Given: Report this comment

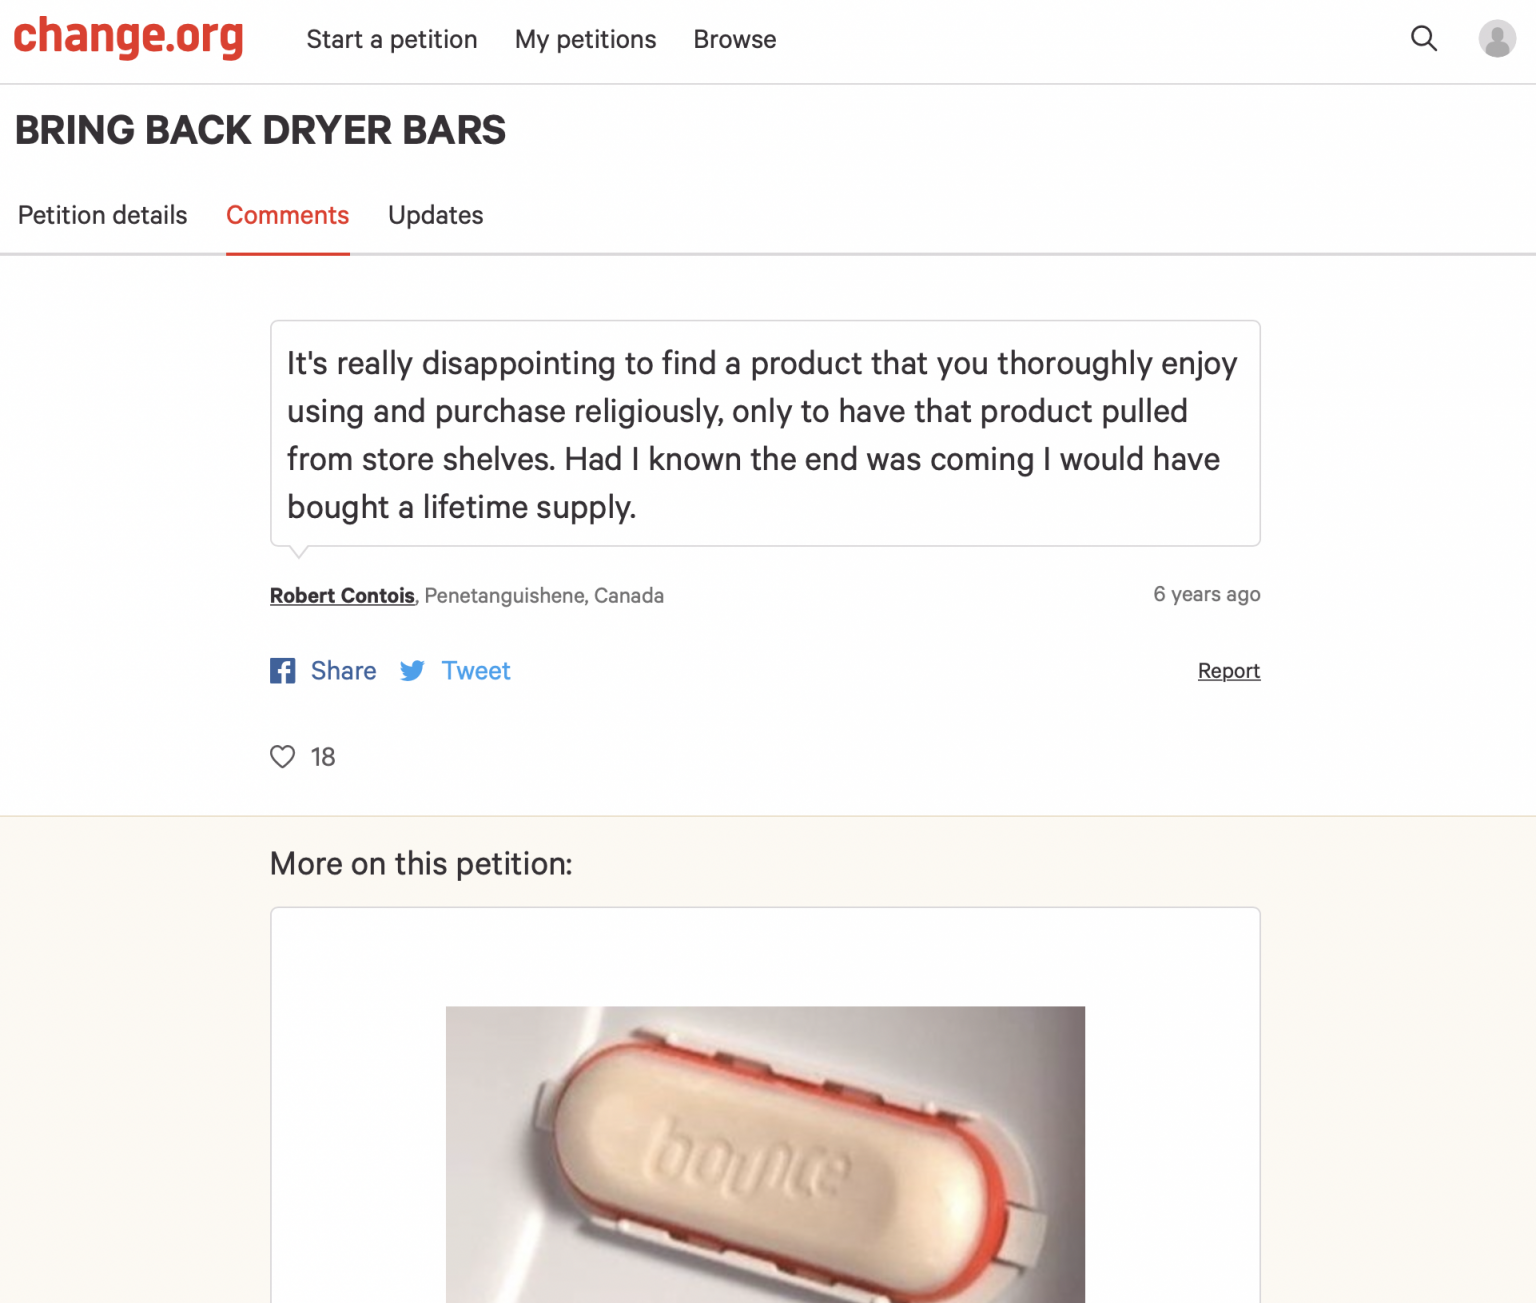Looking at the screenshot, I should (1228, 671).
